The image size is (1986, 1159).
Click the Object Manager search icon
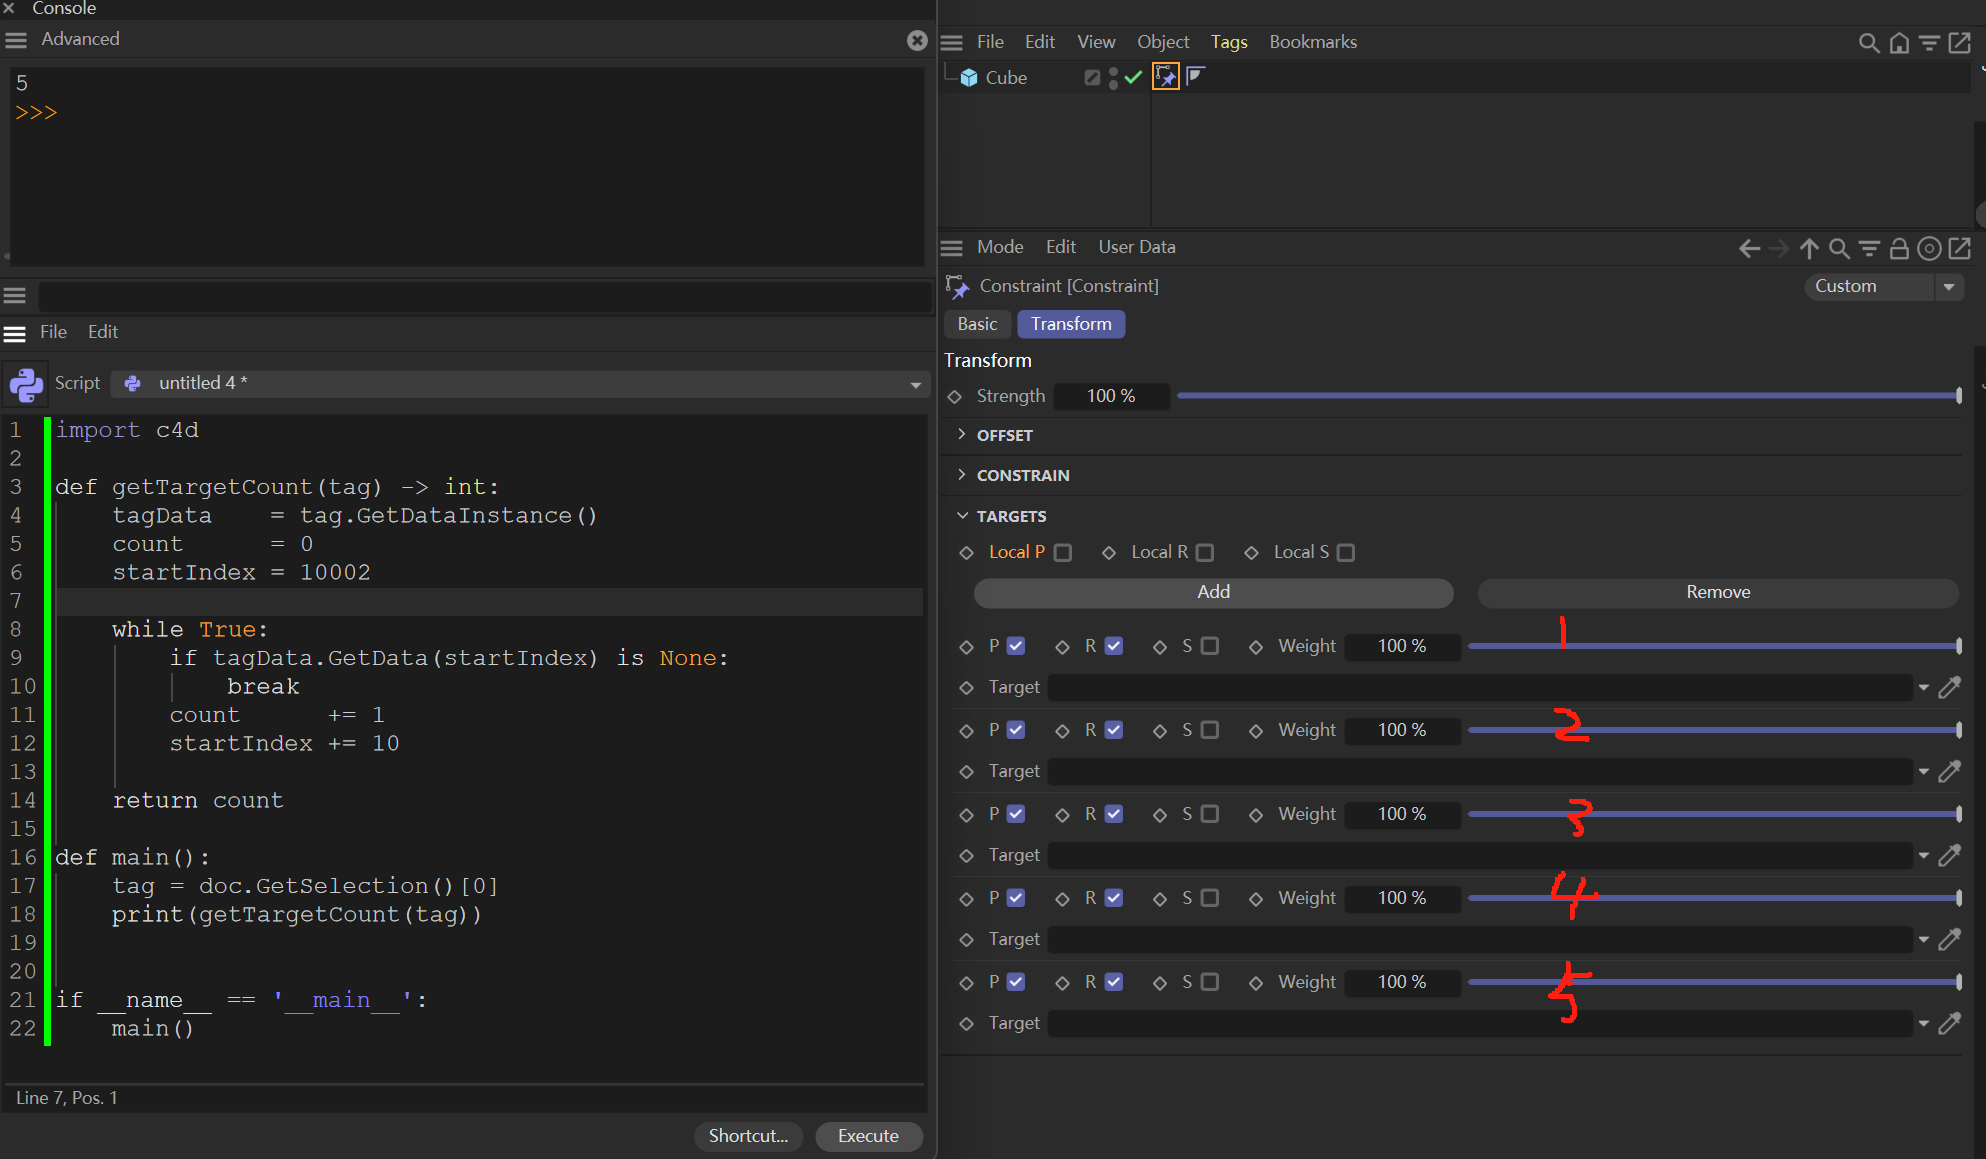tap(1868, 43)
